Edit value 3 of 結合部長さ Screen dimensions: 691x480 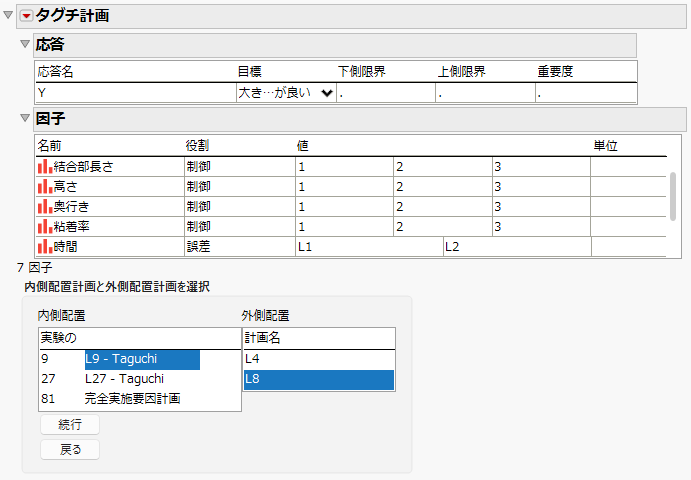[541, 167]
